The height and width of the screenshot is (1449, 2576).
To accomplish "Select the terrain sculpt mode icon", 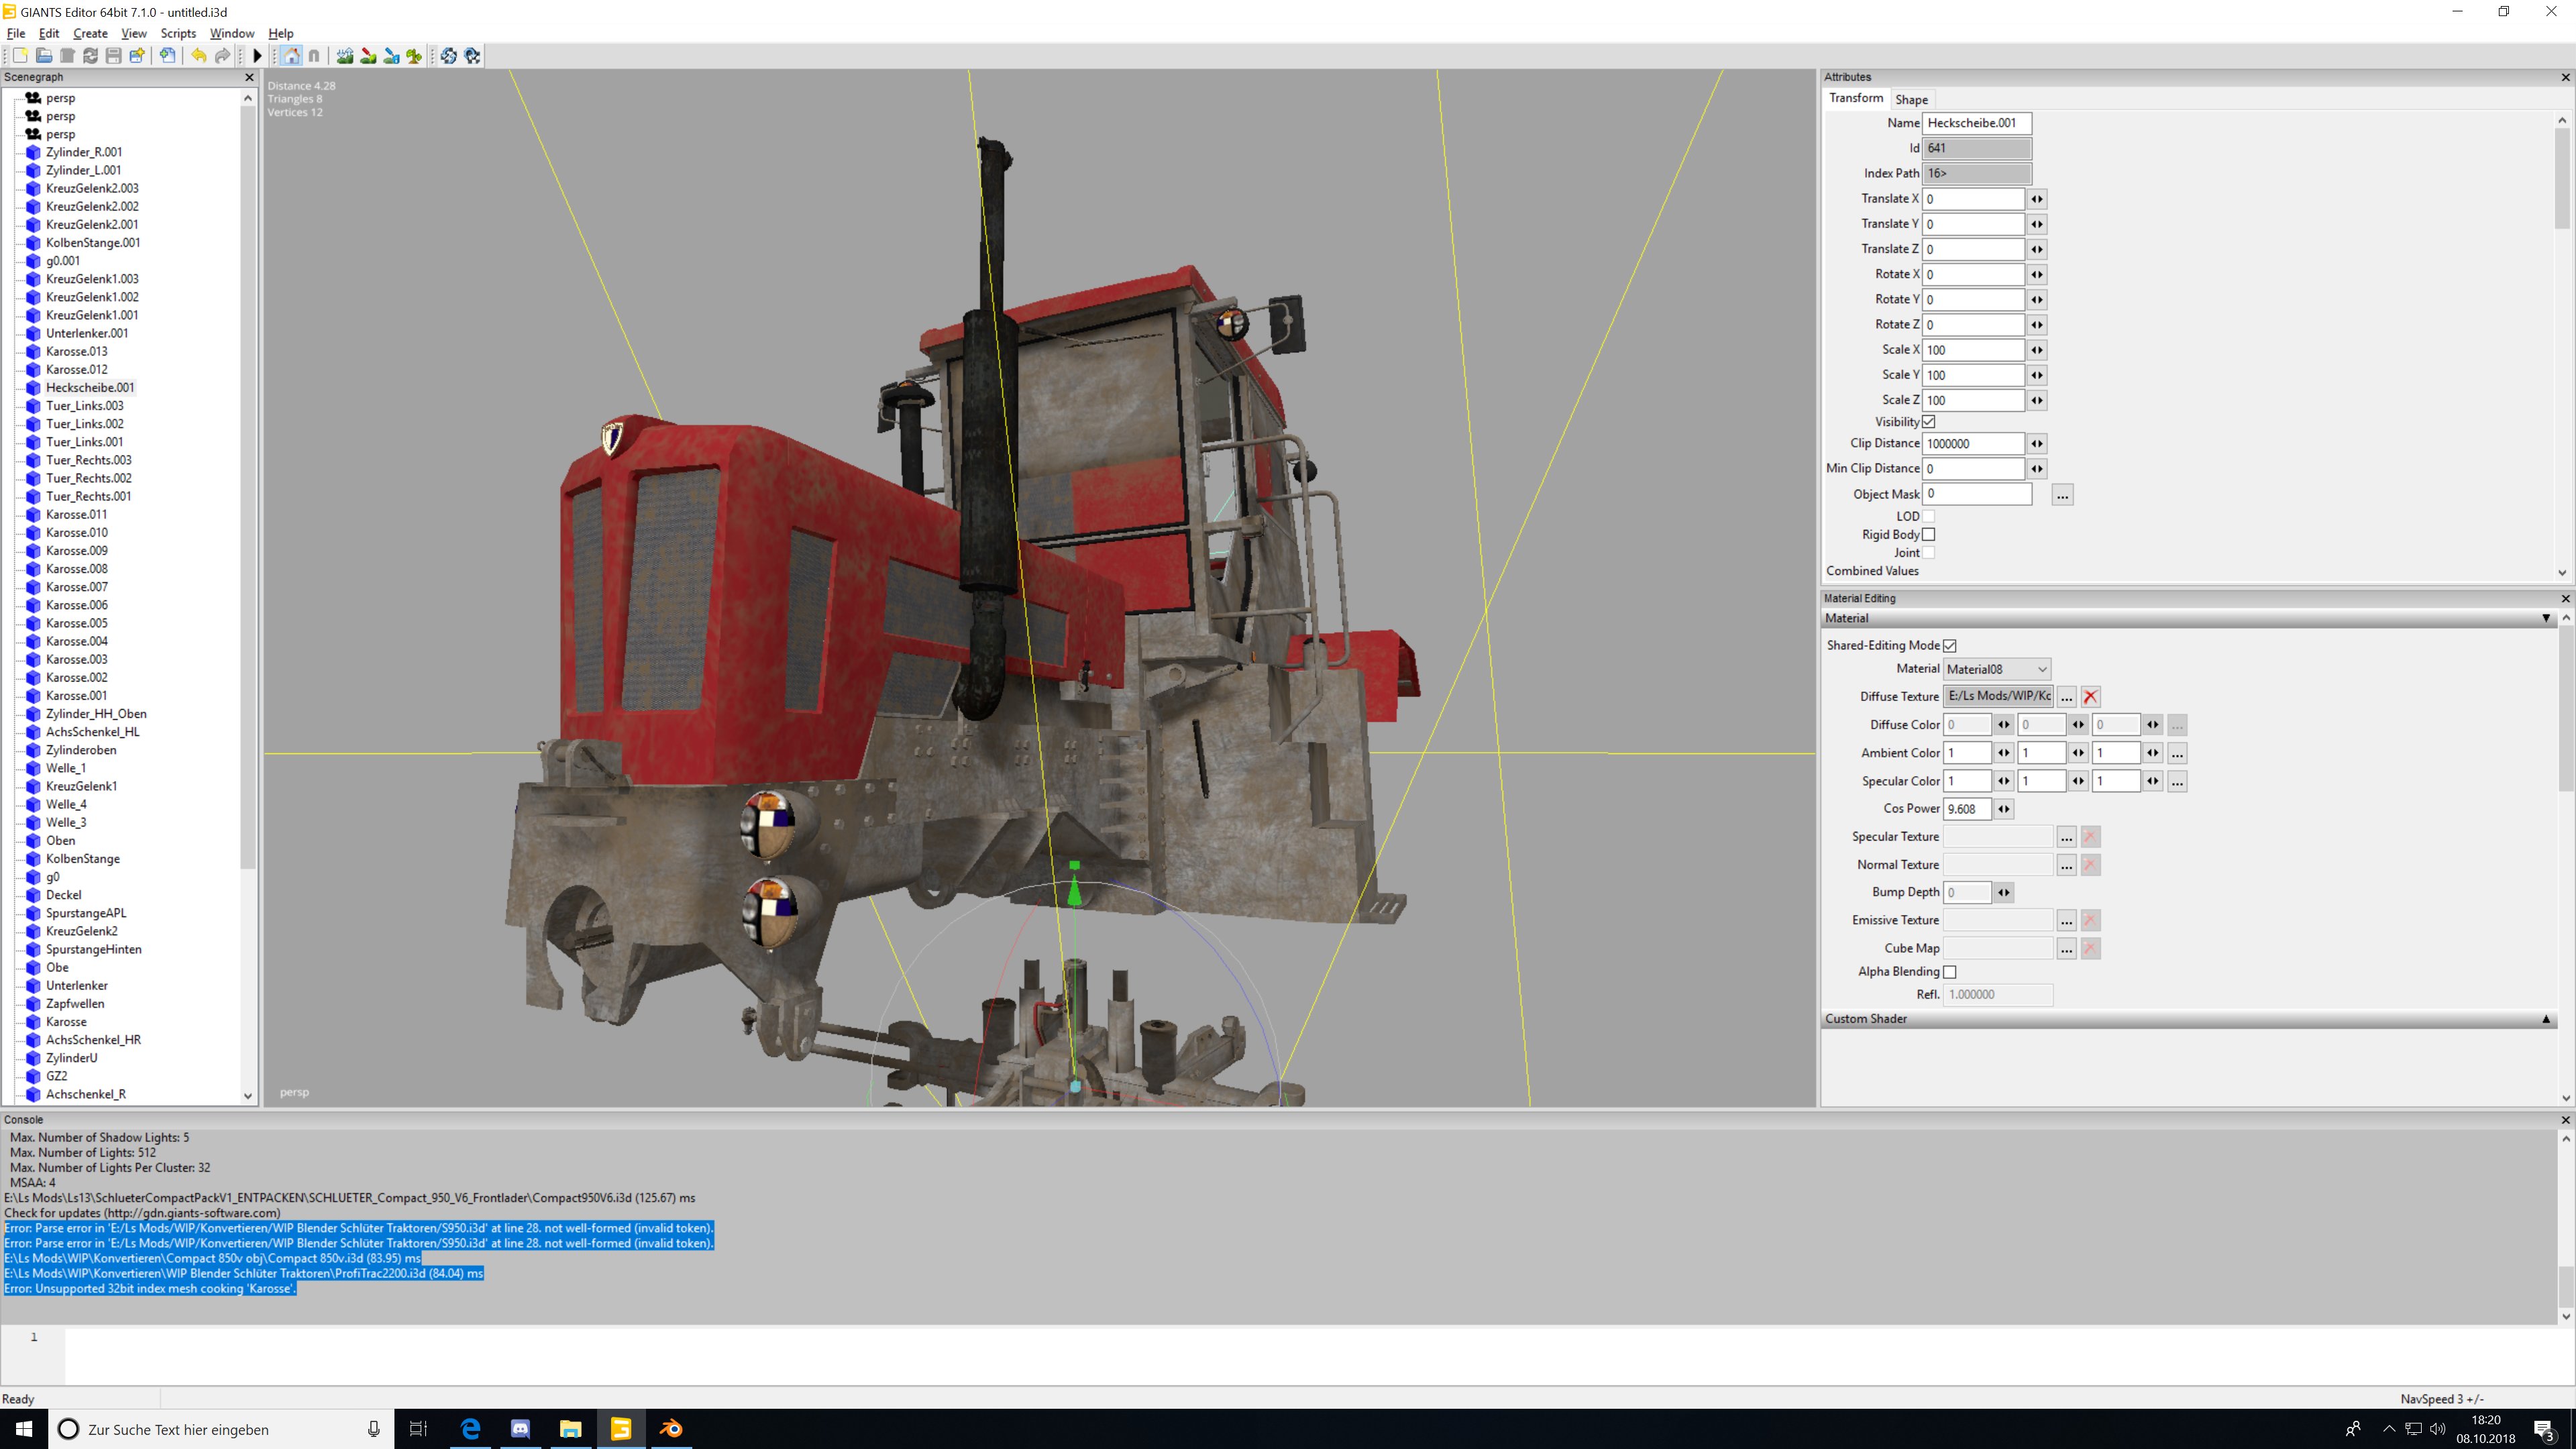I will pos(345,56).
